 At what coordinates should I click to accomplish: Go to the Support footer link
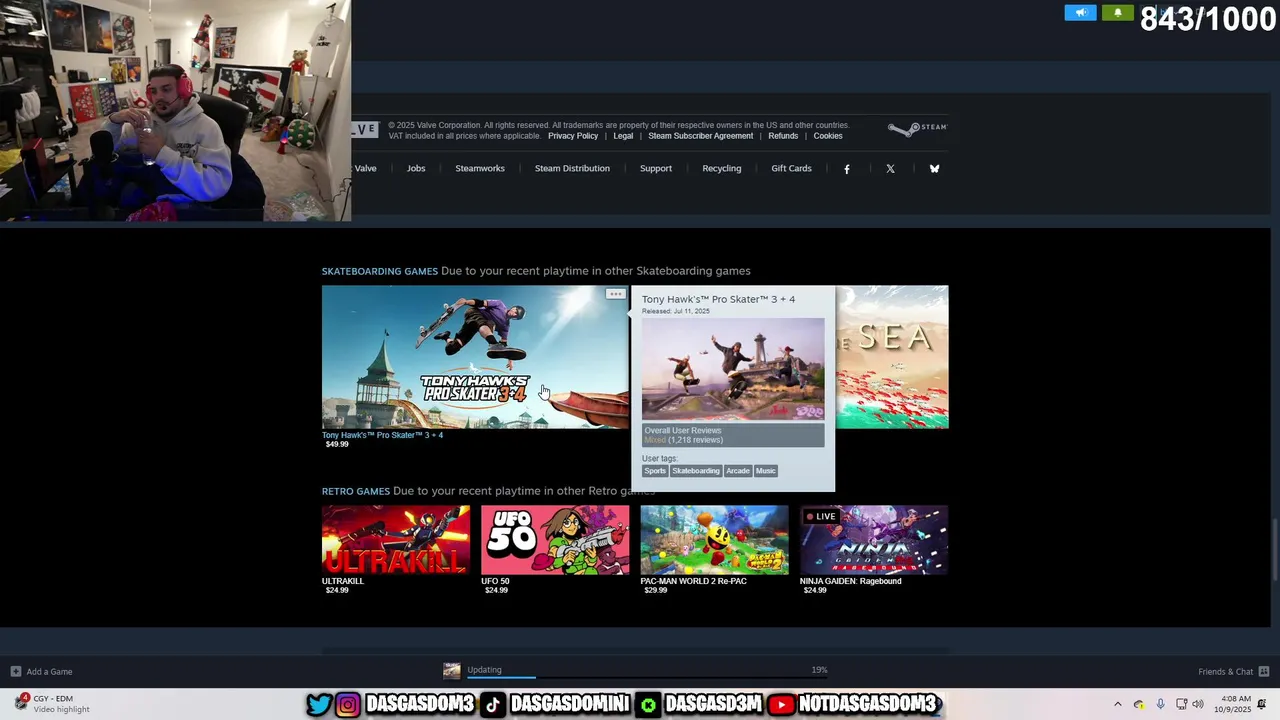656,168
